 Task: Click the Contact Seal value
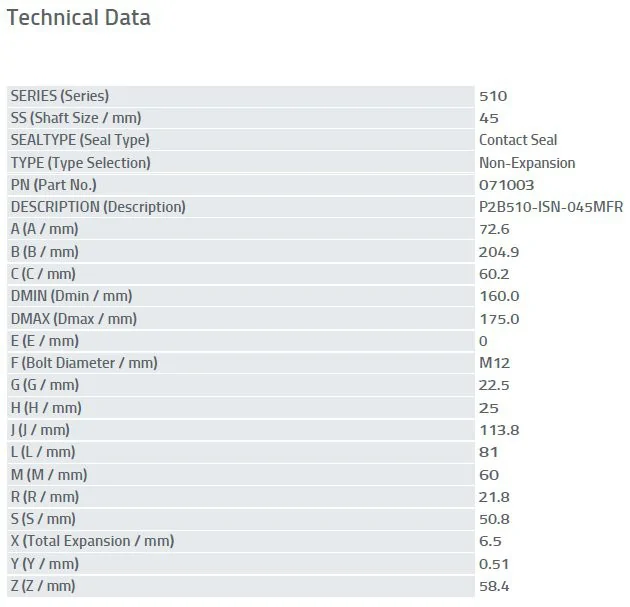[x=518, y=140]
